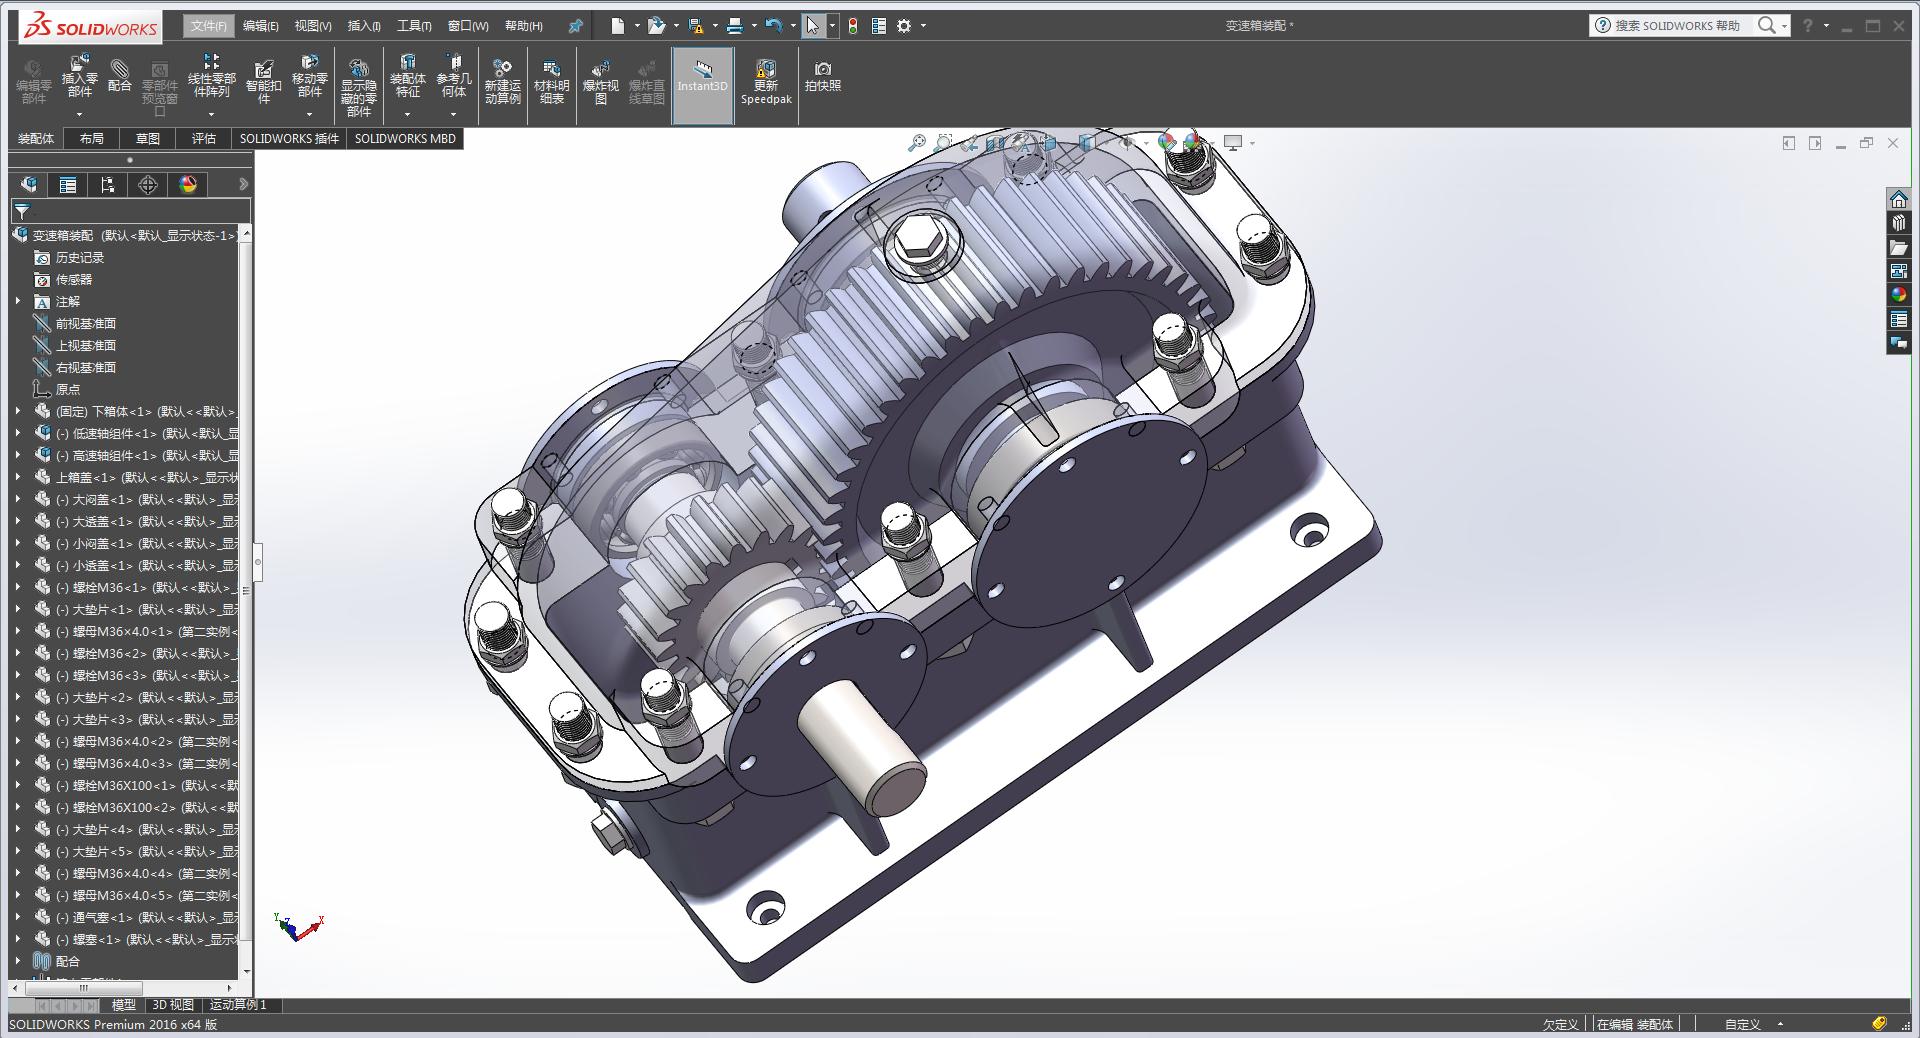Switch to the 运动算例1 bottom tab

click(x=238, y=1005)
